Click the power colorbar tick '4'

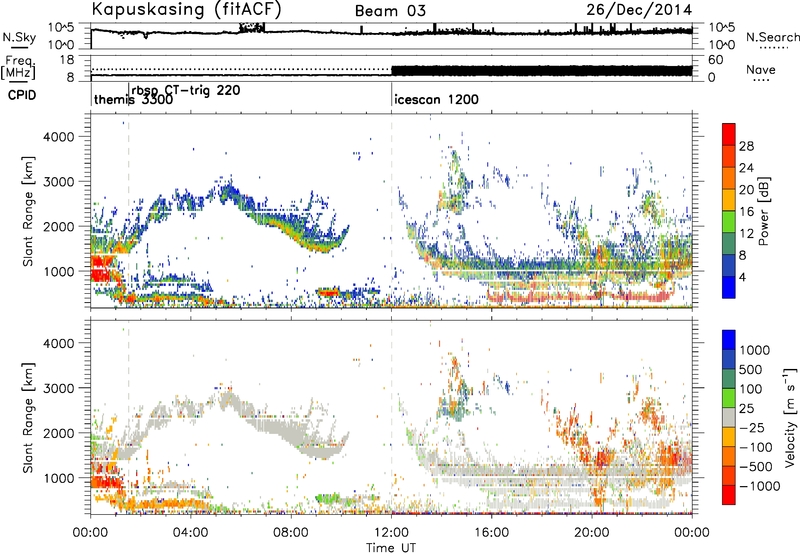742,277
